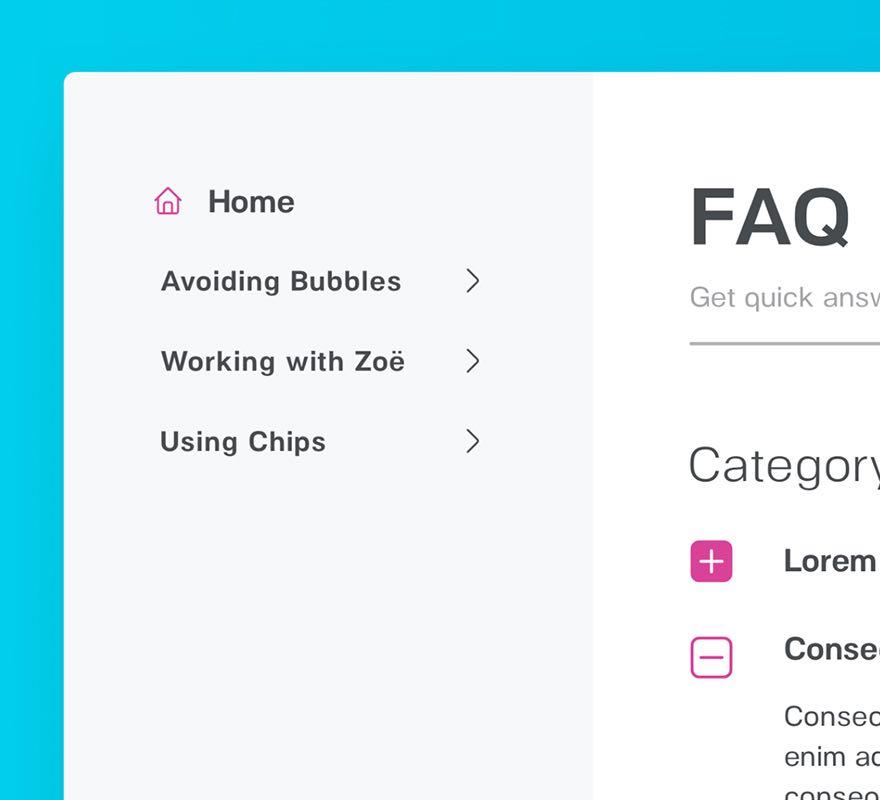Click the FAQ page heading
Image resolution: width=880 pixels, height=800 pixels.
(x=770, y=217)
